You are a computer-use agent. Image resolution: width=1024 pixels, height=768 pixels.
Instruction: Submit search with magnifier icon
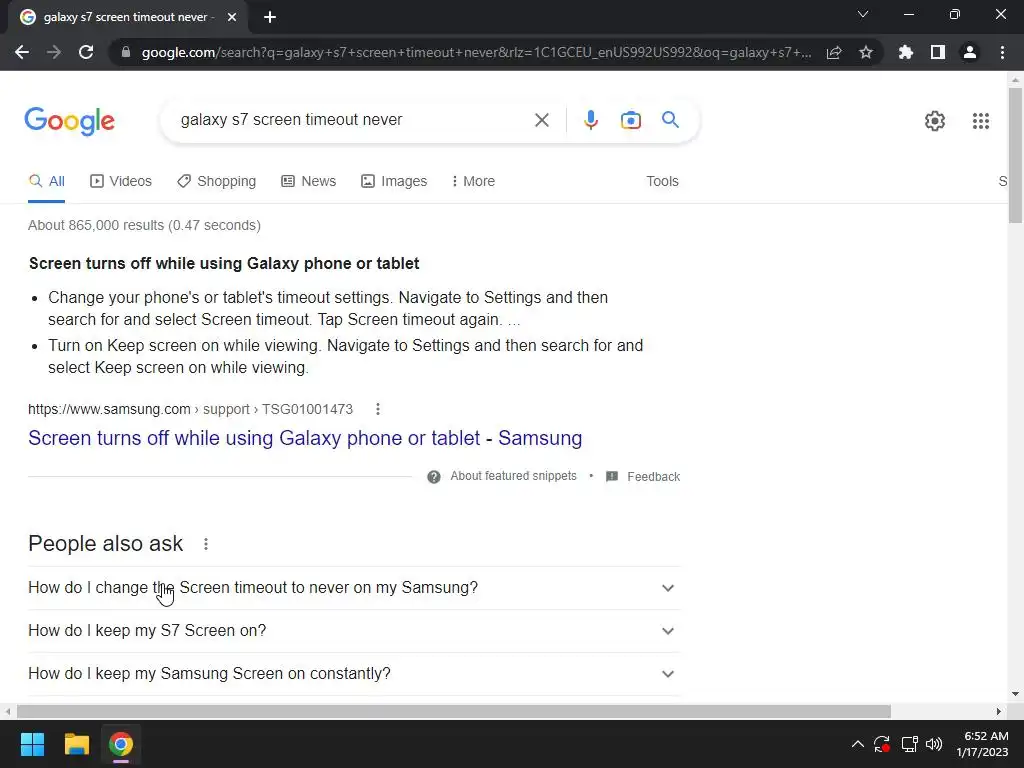(x=670, y=120)
